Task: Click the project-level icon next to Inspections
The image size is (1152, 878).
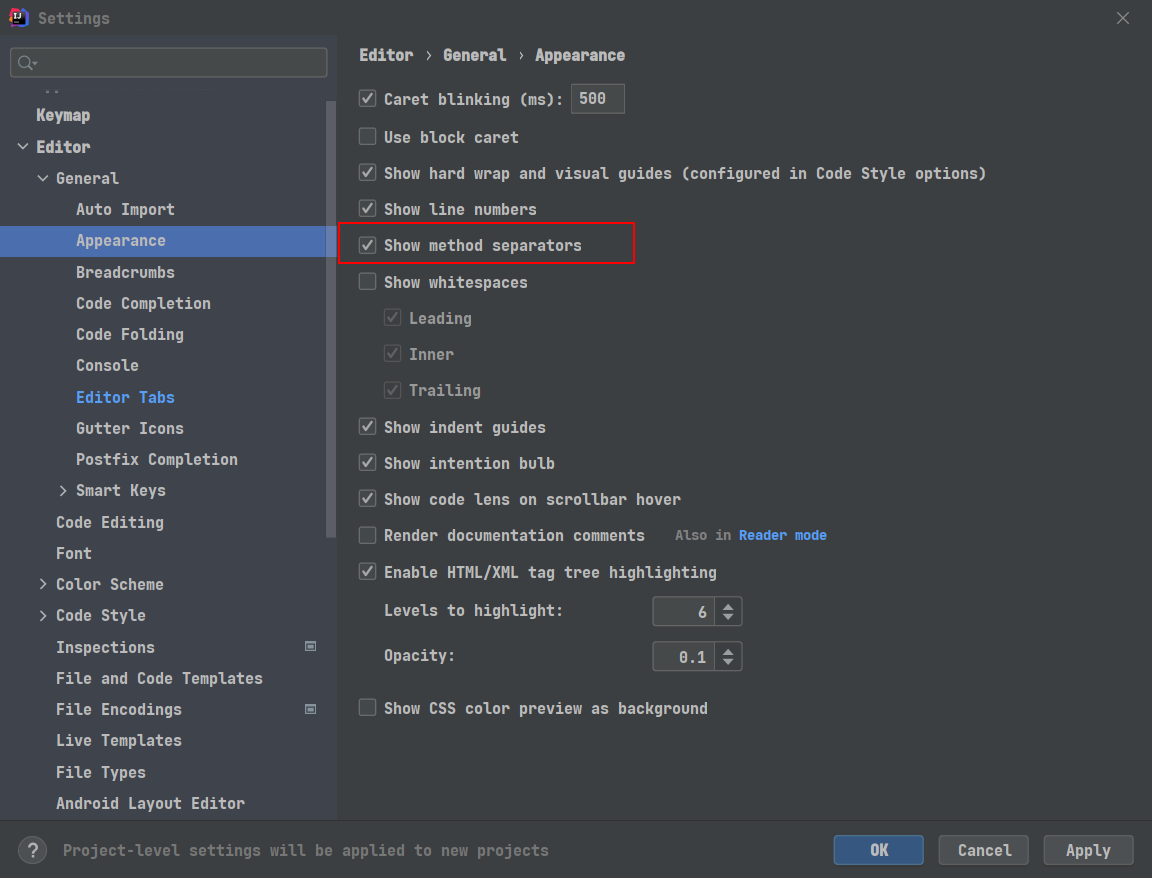Action: 311,647
